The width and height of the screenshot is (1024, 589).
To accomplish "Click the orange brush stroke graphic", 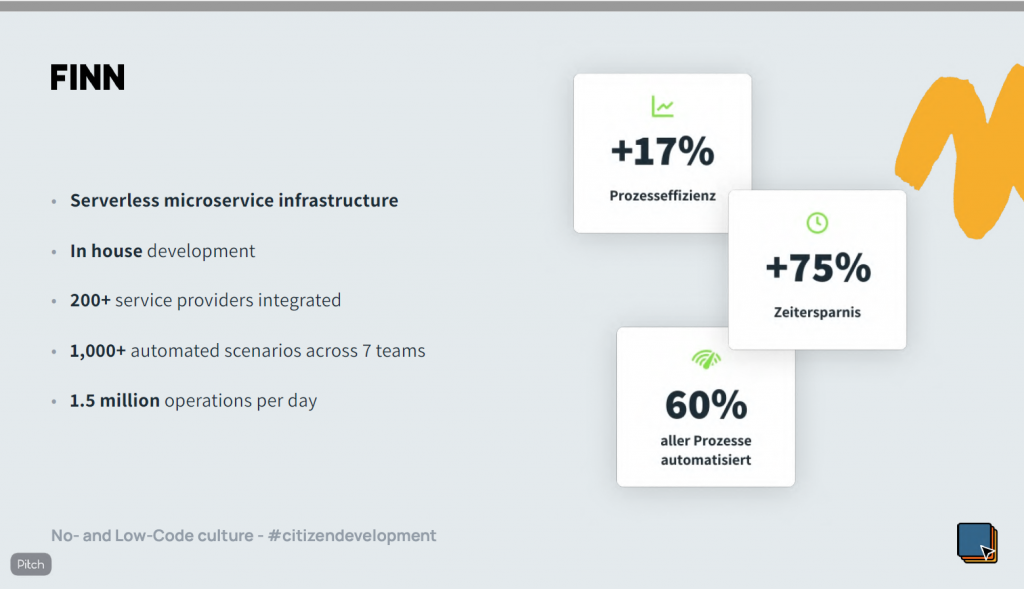I will (x=960, y=150).
